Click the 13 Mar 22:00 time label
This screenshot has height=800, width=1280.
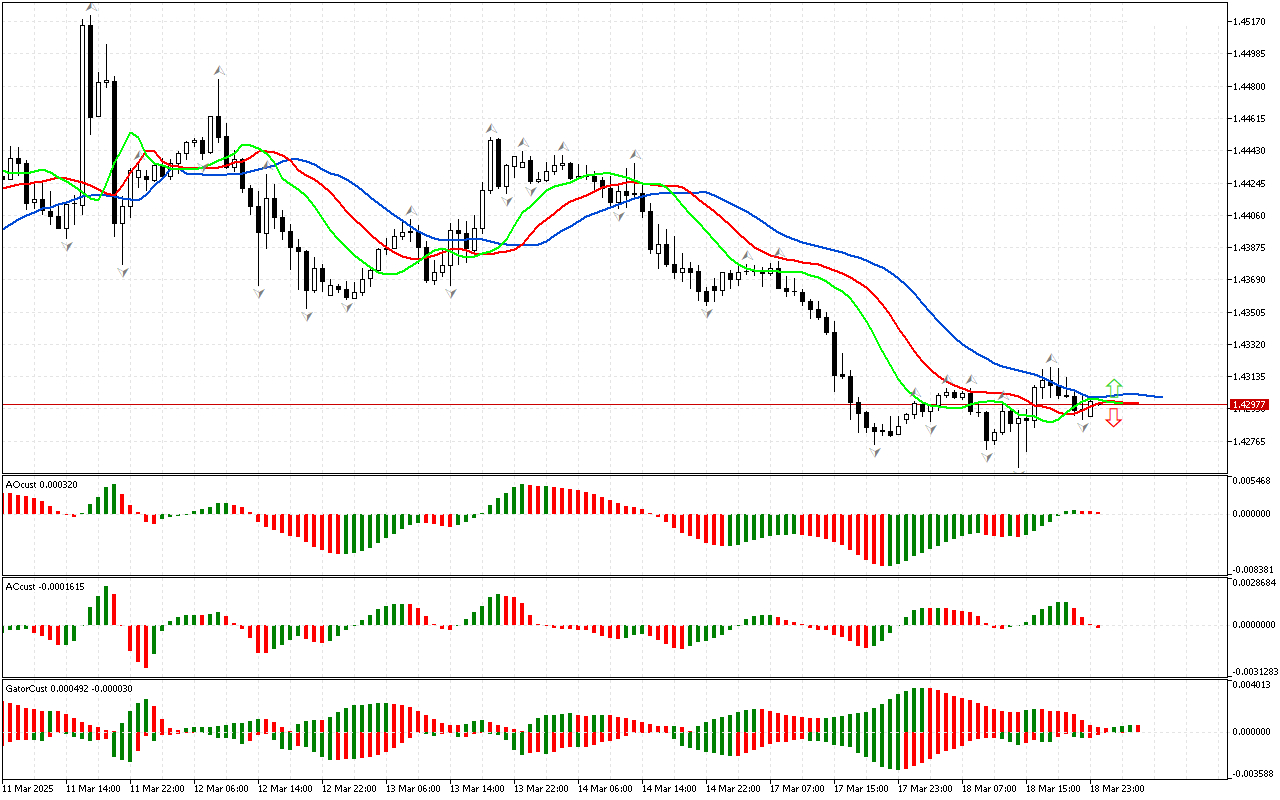click(x=542, y=789)
